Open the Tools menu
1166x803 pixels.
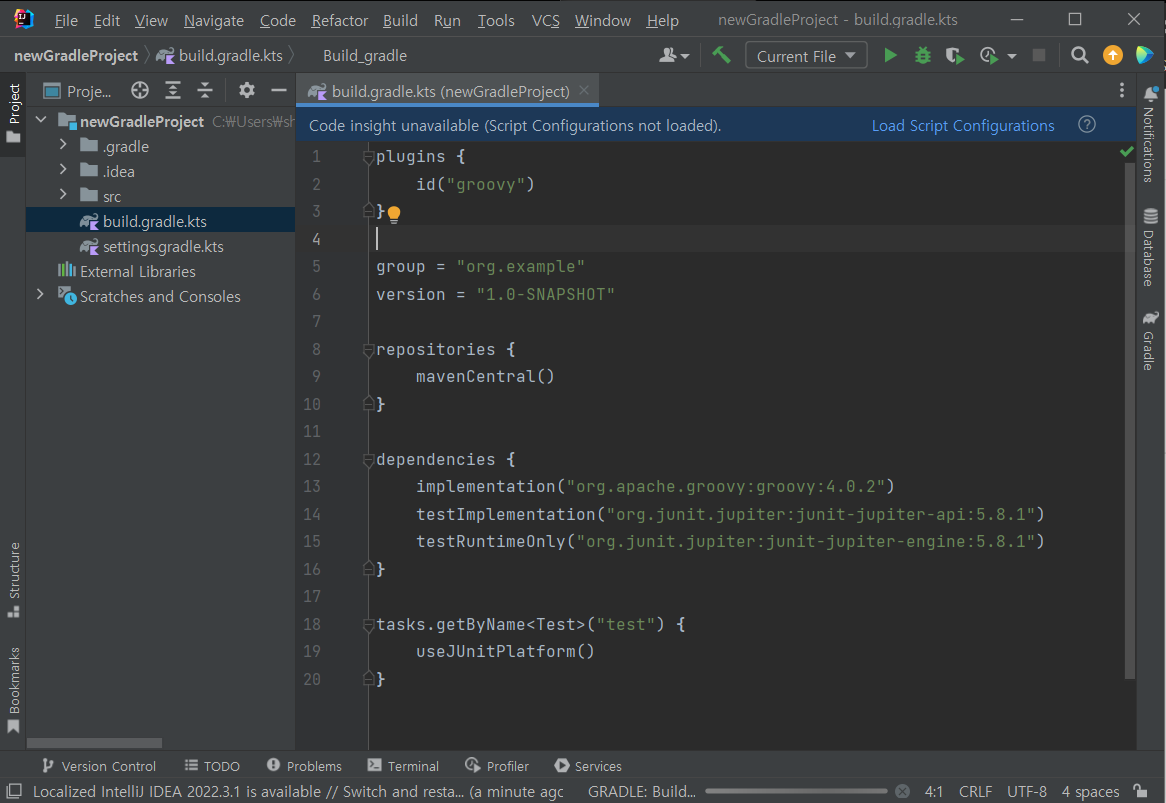coord(495,20)
